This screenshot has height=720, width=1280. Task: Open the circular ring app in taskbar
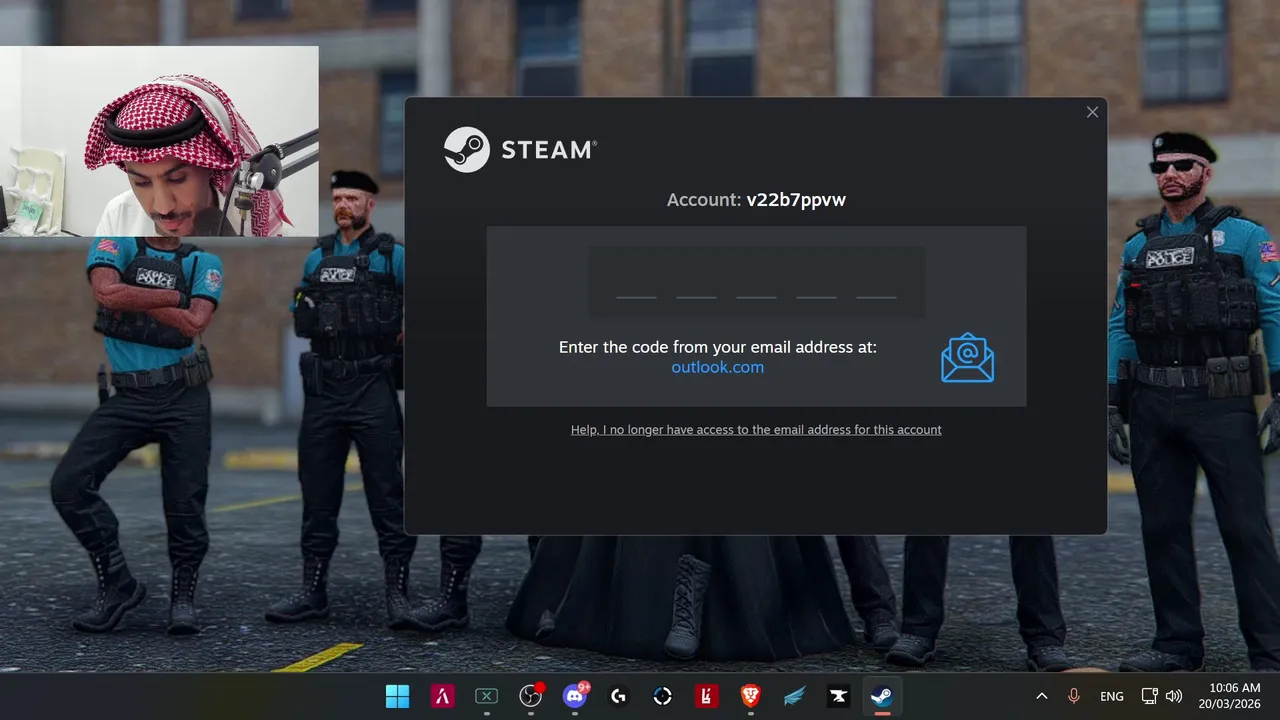coord(663,696)
